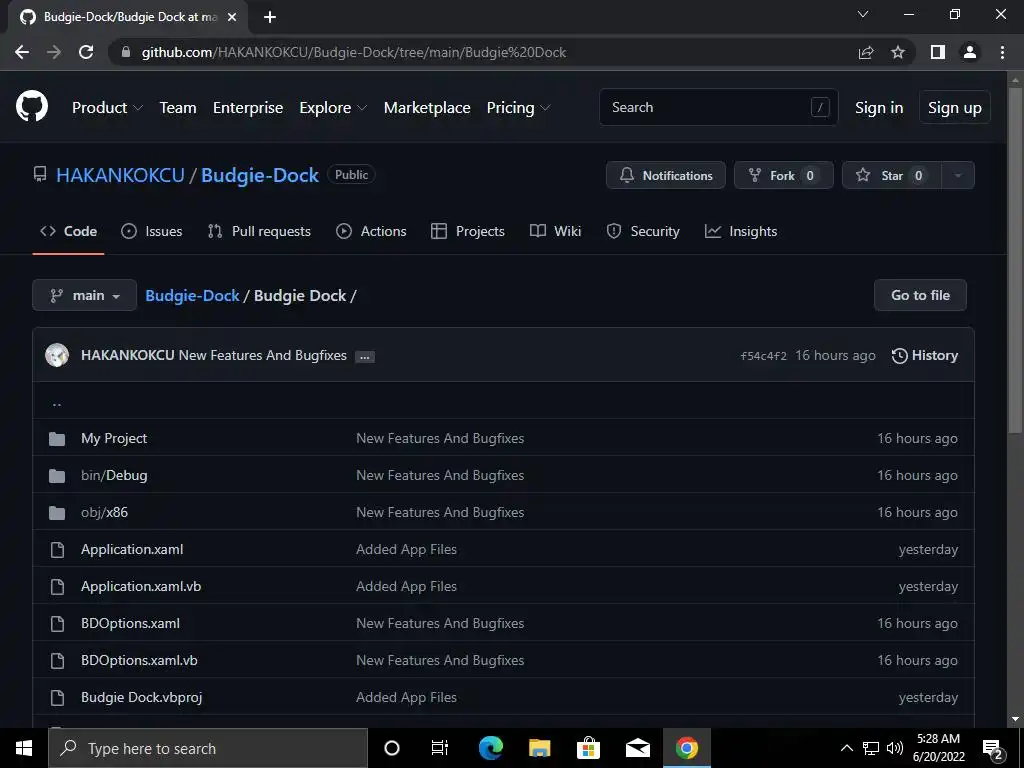Focus the GitHub search field
This screenshot has width=1024, height=768.
click(718, 107)
